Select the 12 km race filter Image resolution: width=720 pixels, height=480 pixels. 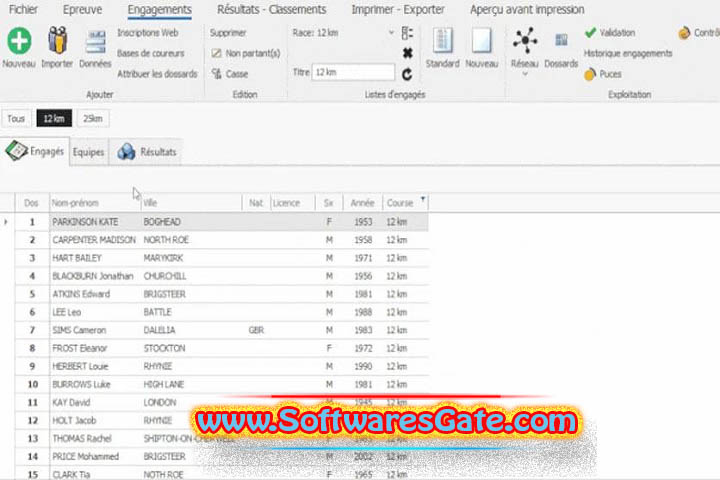click(x=54, y=119)
